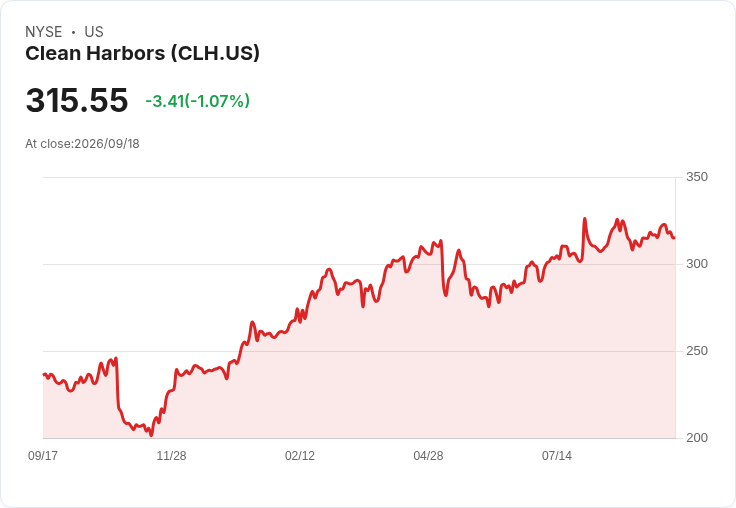Click the Clean Harbors (CLH.US) title

point(142,53)
